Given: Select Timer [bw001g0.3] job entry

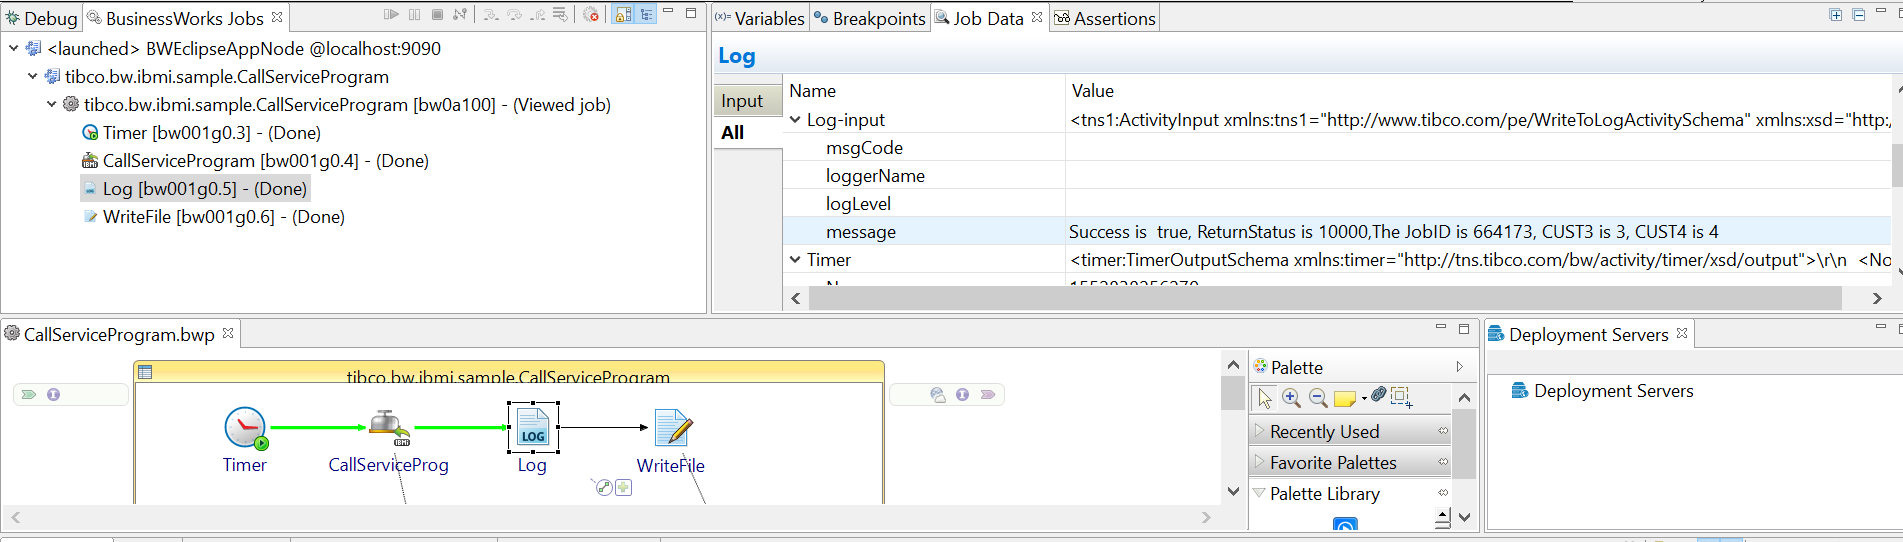Looking at the screenshot, I should pyautogui.click(x=201, y=133).
